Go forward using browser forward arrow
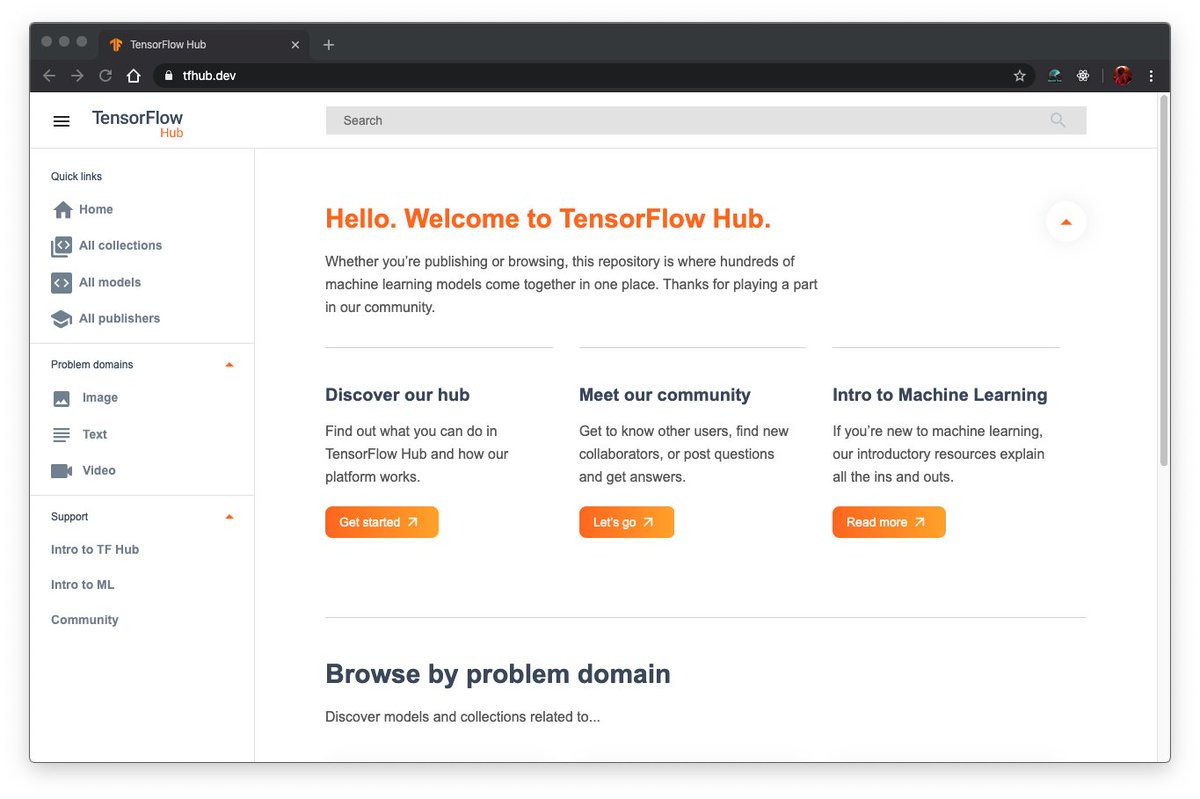1200x799 pixels. [x=77, y=76]
